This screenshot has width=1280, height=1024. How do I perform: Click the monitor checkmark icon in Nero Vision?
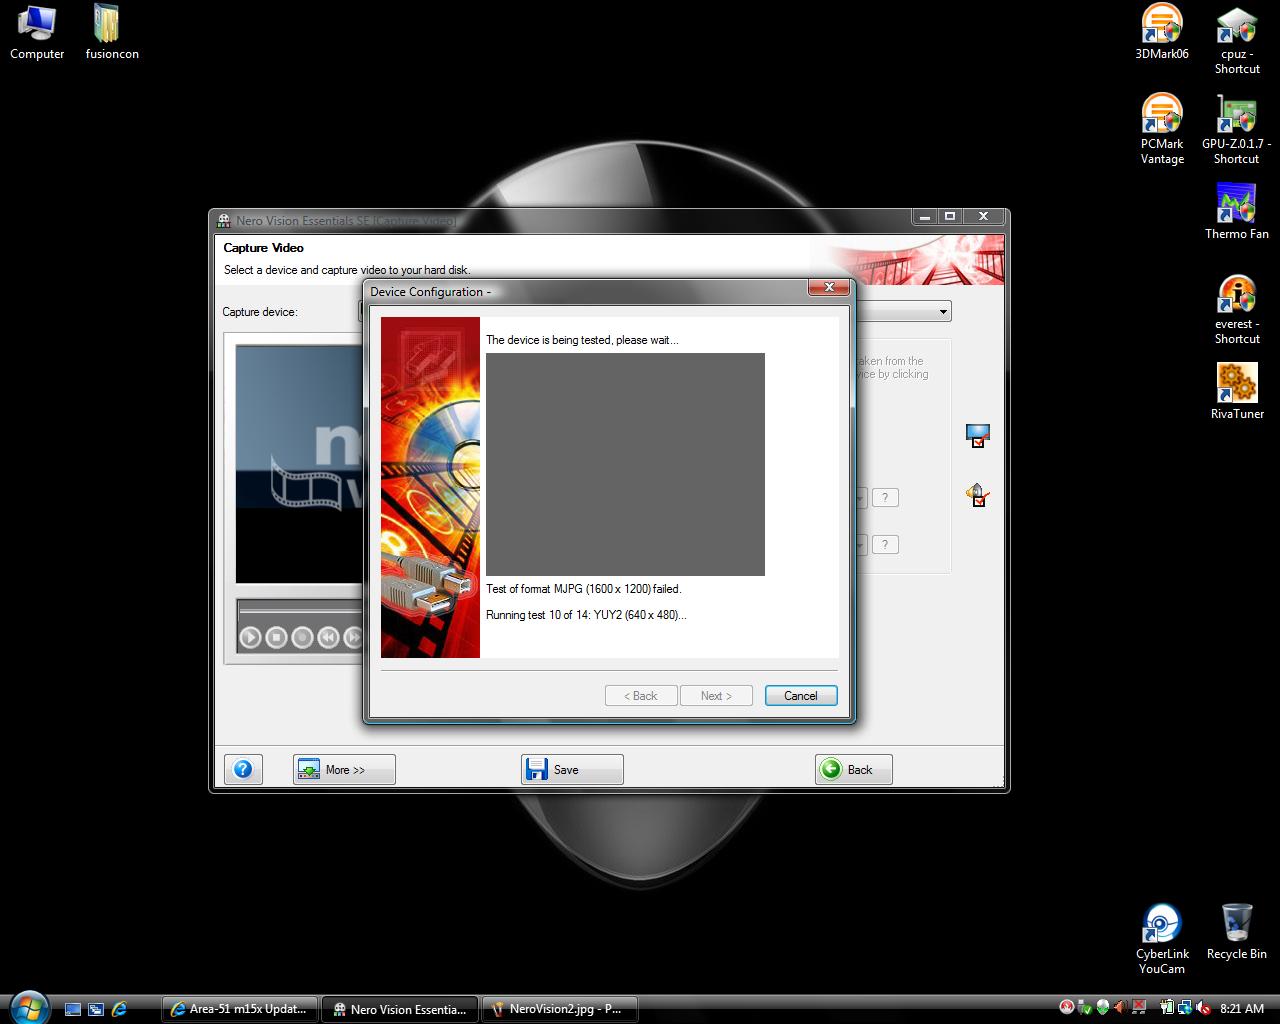pyautogui.click(x=977, y=436)
